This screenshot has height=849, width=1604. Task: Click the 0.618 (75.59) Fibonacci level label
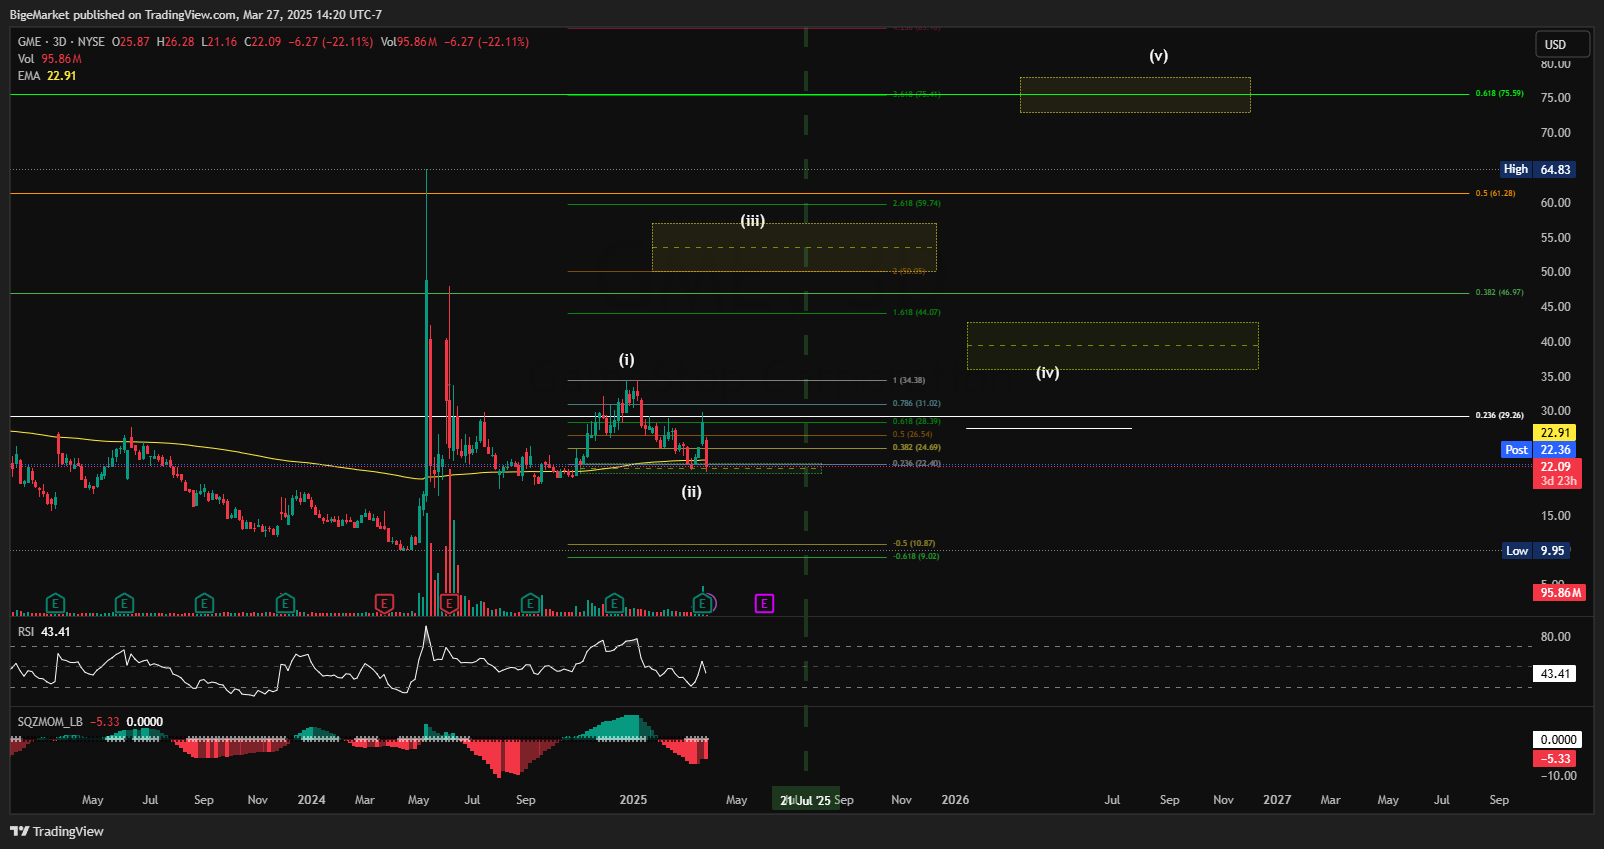(1499, 93)
